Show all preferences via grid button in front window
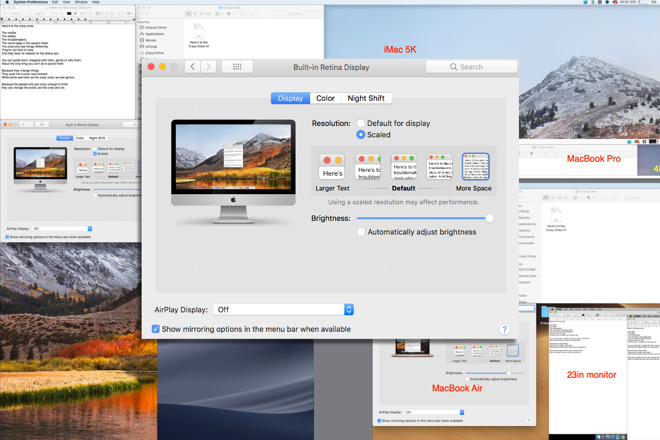 [237, 67]
